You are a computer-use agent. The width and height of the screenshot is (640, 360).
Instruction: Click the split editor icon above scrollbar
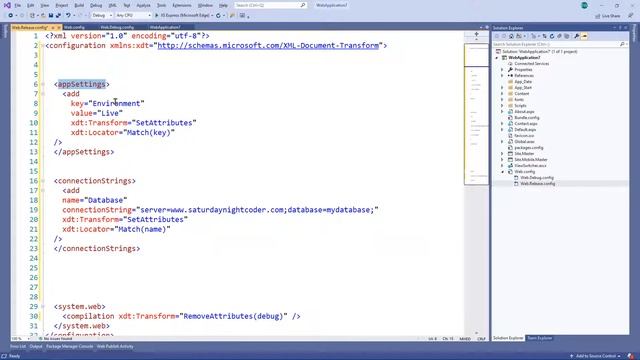click(x=476, y=35)
